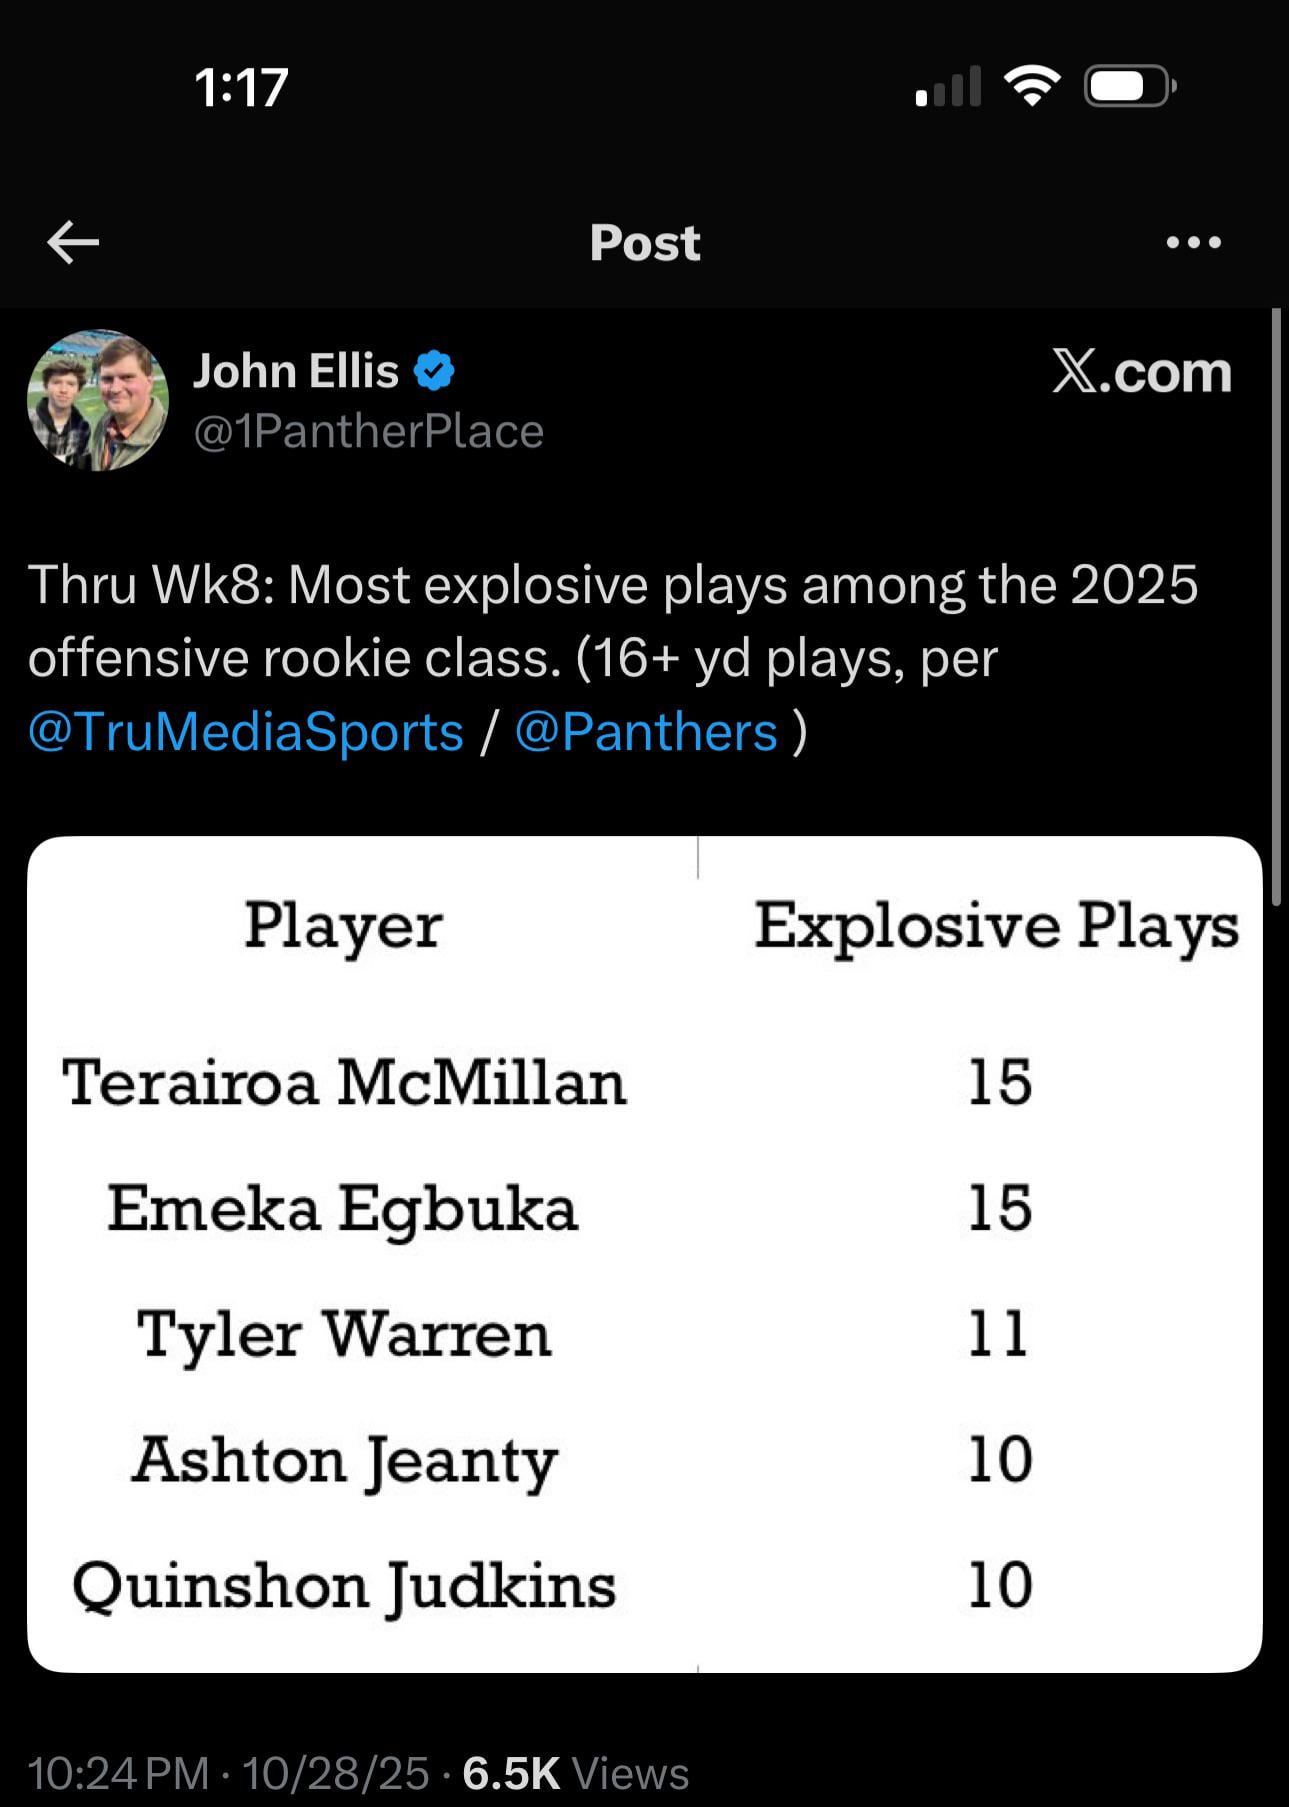Open John Ellis profile picture

coord(98,400)
